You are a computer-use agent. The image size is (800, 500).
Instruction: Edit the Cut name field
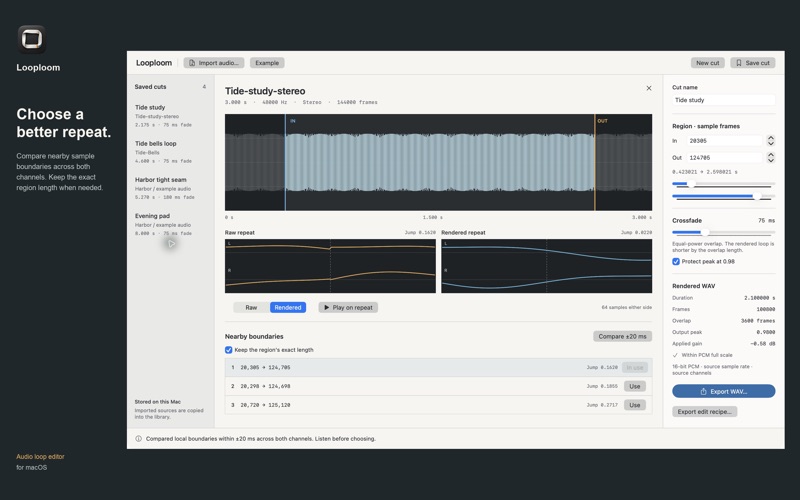(723, 100)
